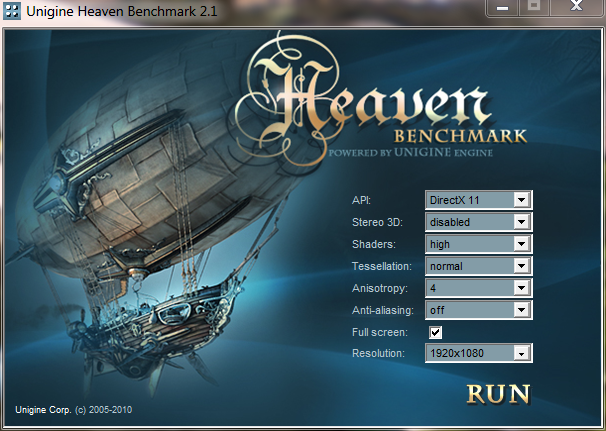Uncheck the Full screen checkbox
Image resolution: width=606 pixels, height=431 pixels.
click(436, 332)
